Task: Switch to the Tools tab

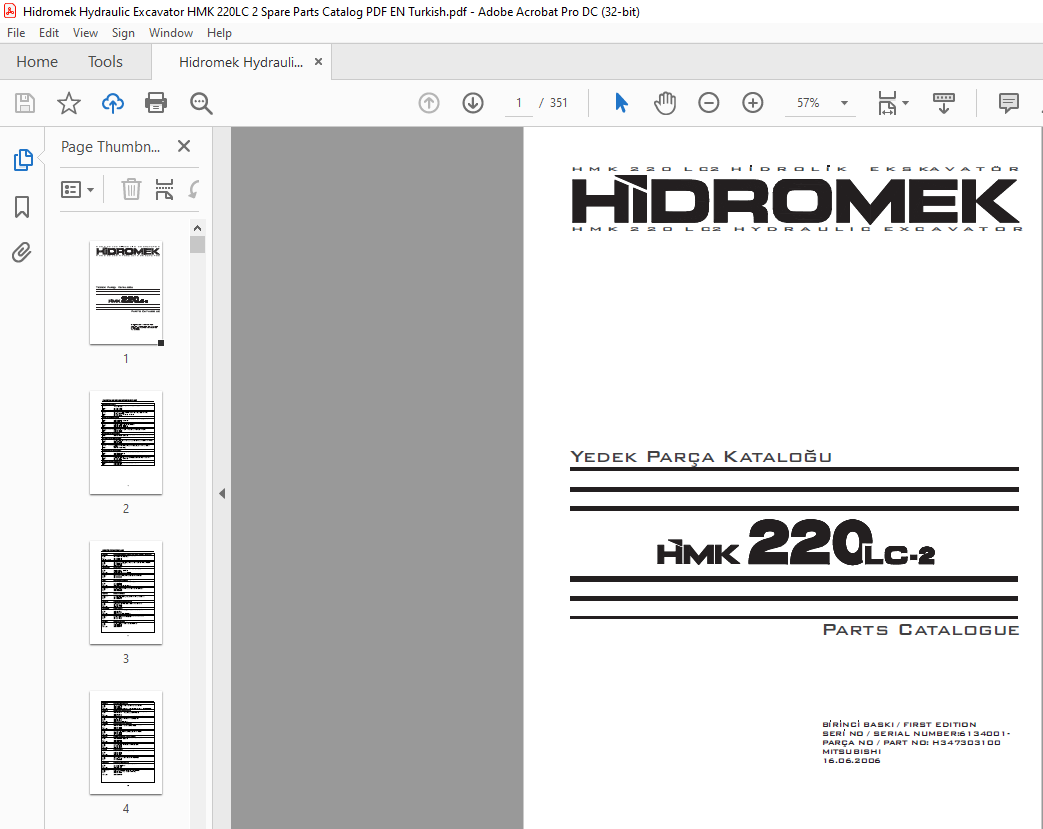Action: [105, 62]
